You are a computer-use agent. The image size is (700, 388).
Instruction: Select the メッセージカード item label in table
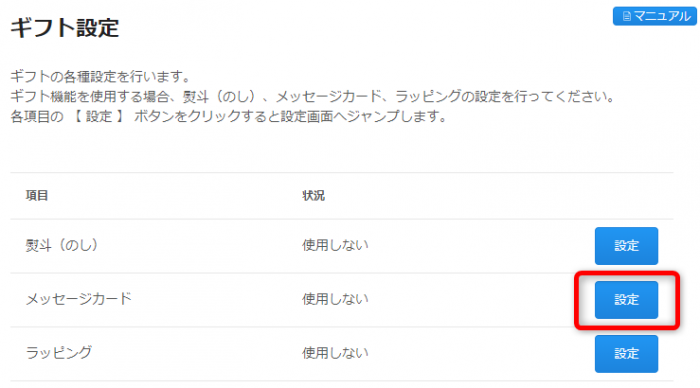point(79,299)
